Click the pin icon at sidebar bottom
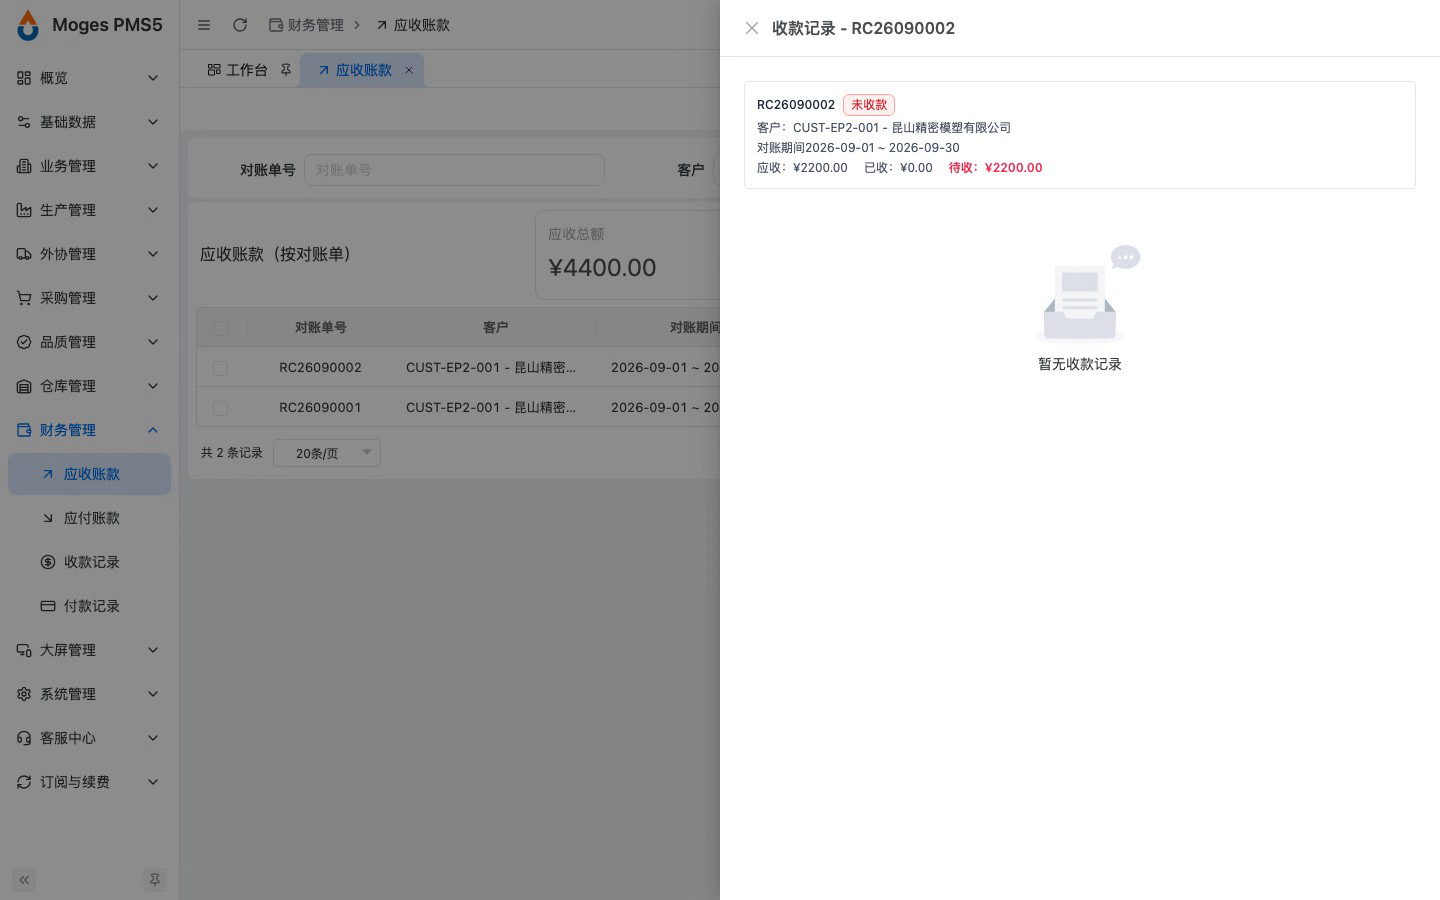This screenshot has width=1440, height=900. (154, 880)
